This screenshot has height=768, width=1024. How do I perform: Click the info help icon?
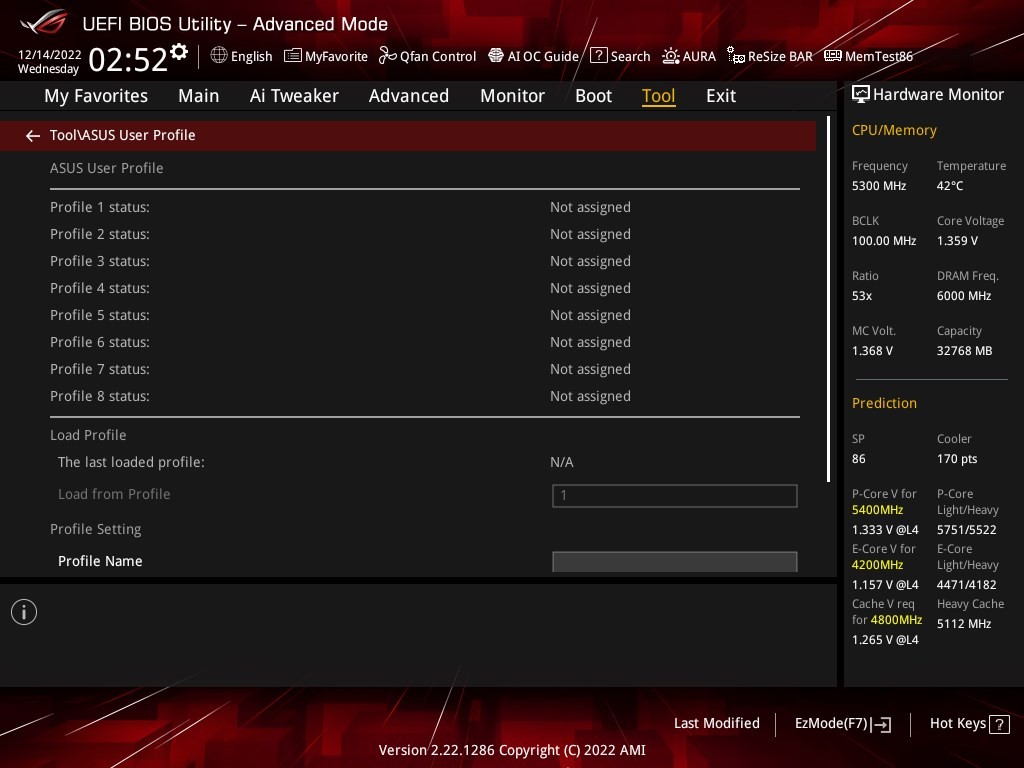coord(24,612)
